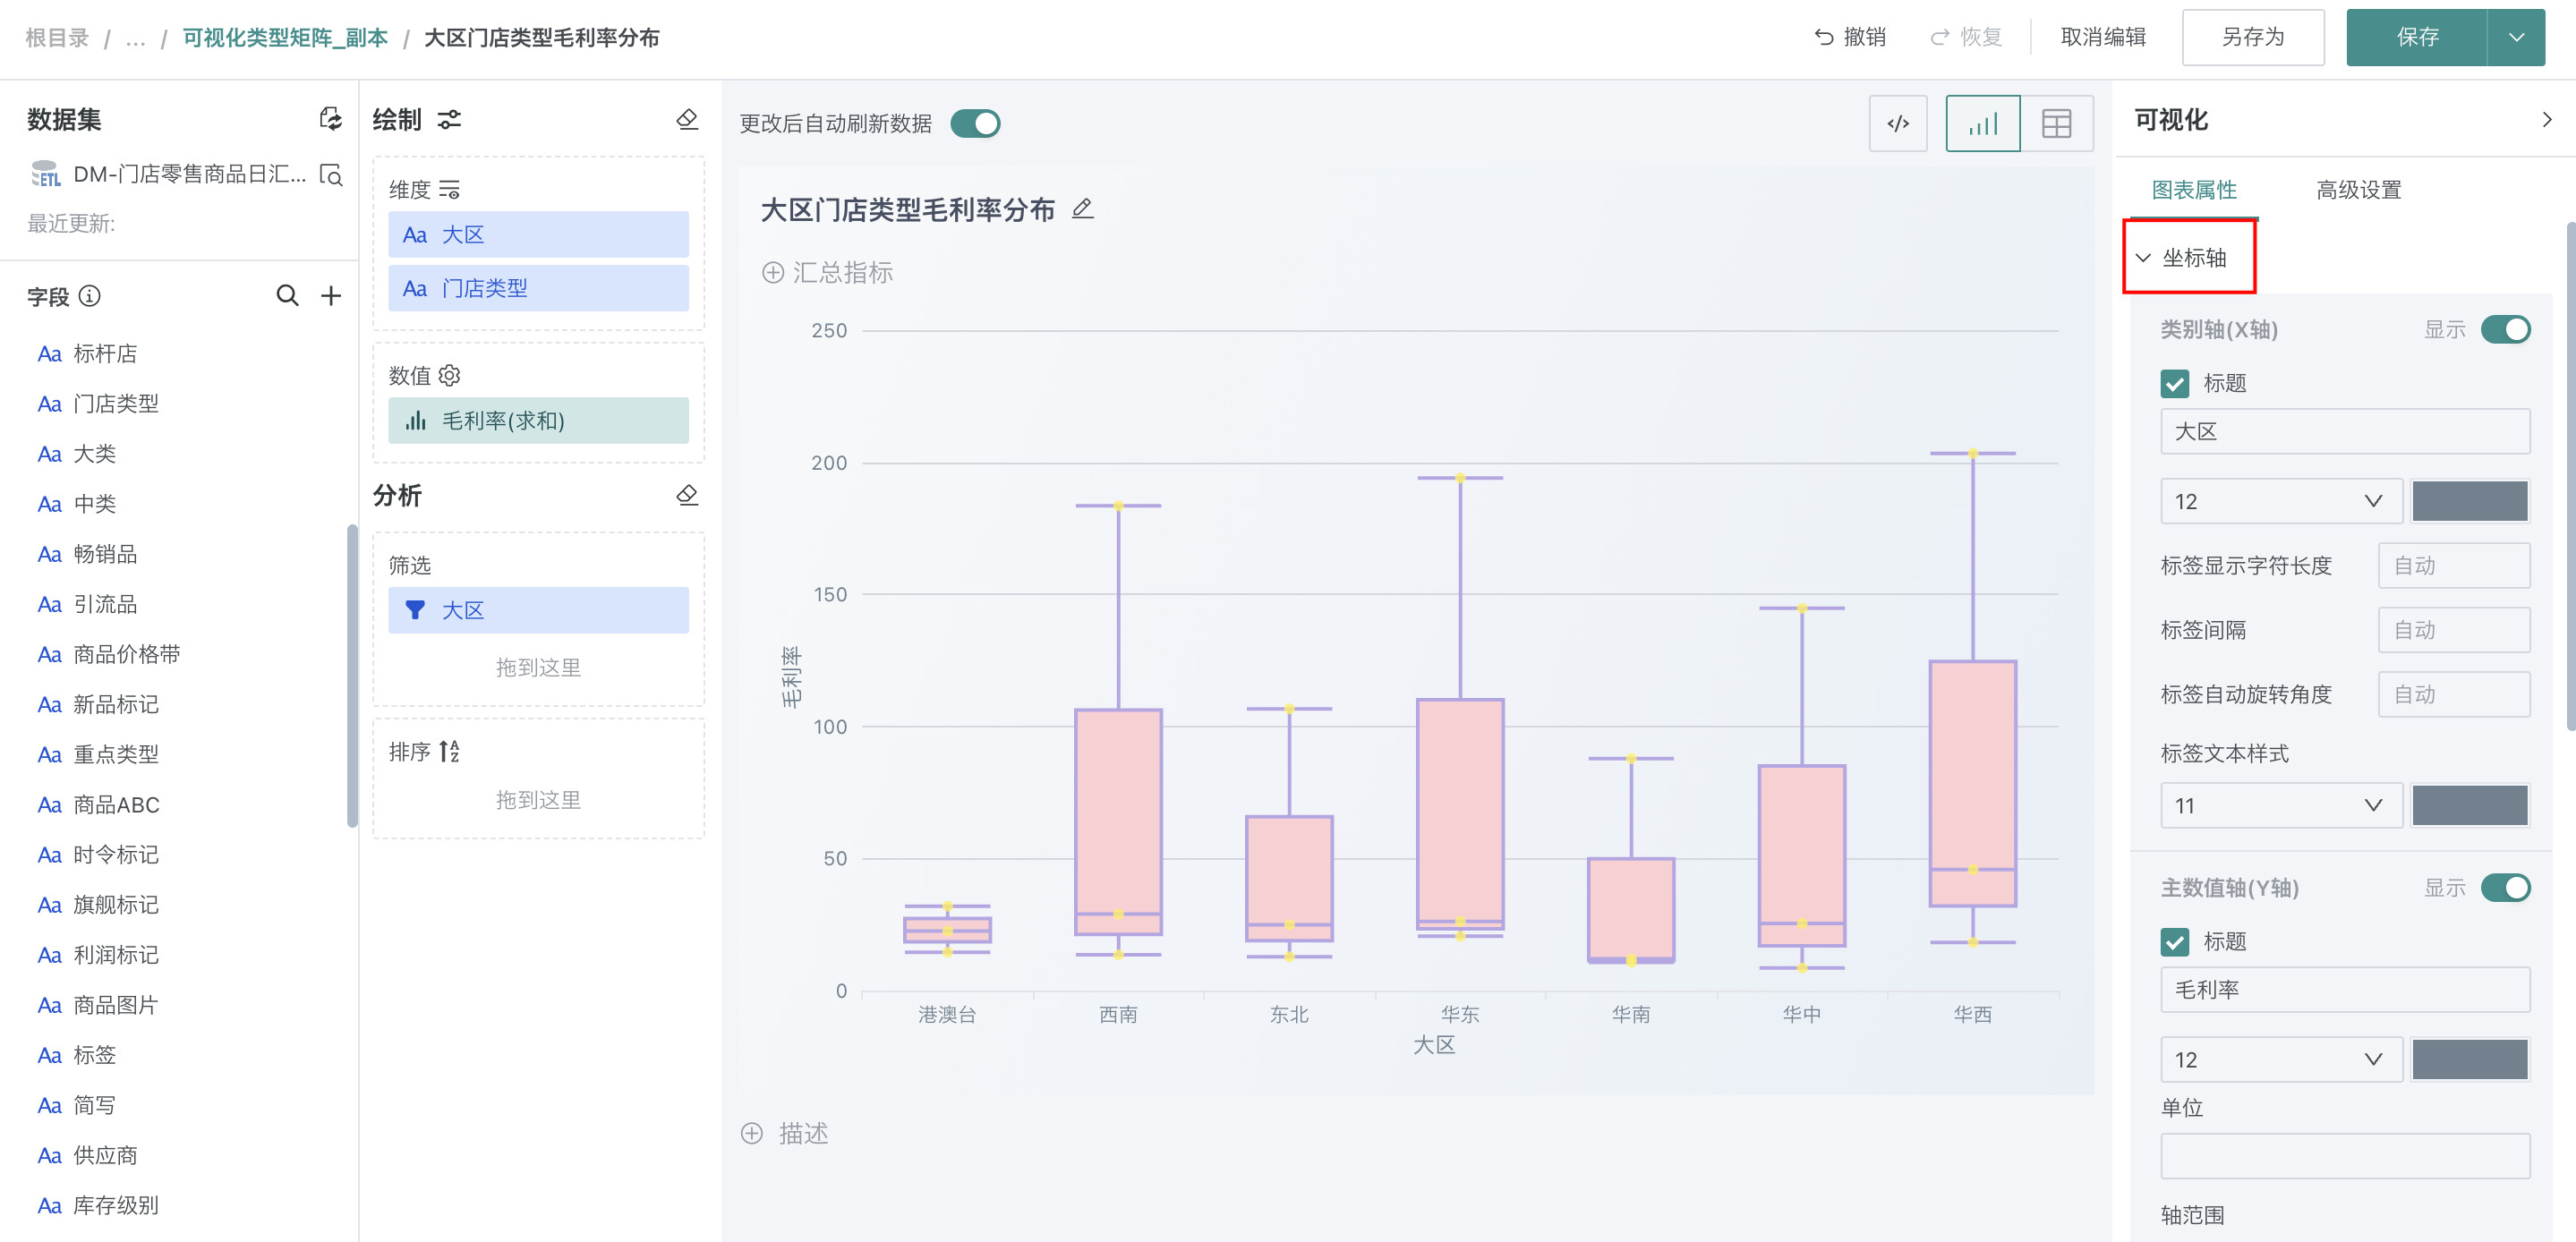Screen dimensions: 2576x1242
Task: Open the X-axis label text color swatch
Action: 2469,805
